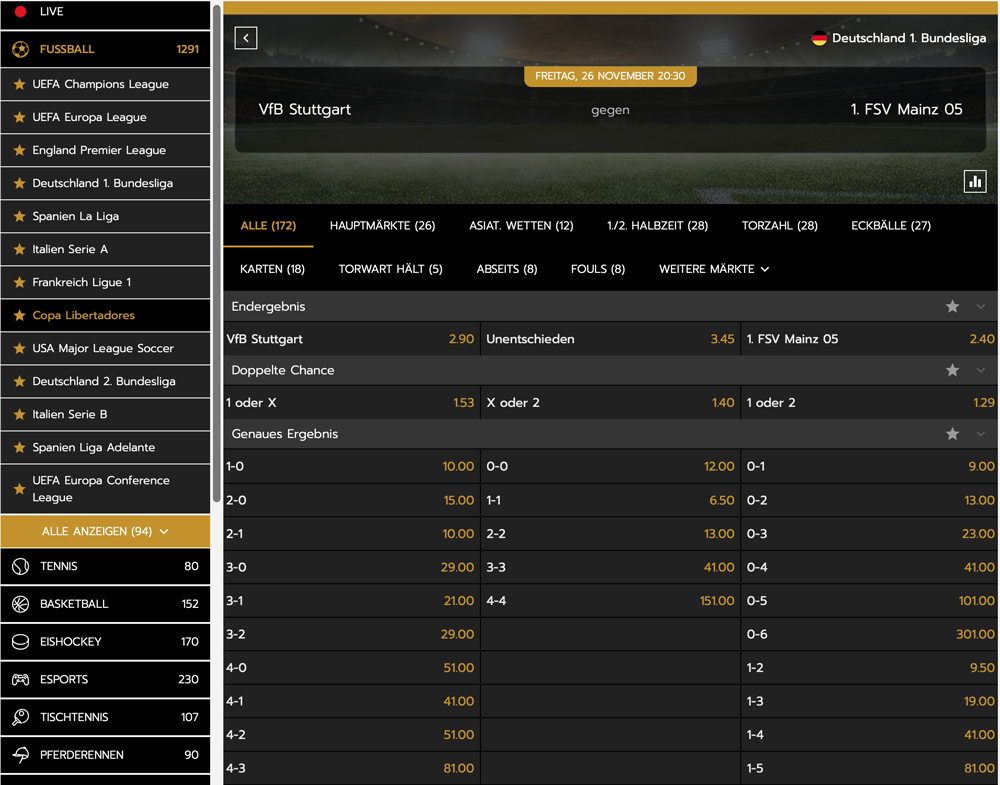This screenshot has width=1000, height=785.
Task: Bet on Unentschieden at 3.45
Action: pos(610,339)
